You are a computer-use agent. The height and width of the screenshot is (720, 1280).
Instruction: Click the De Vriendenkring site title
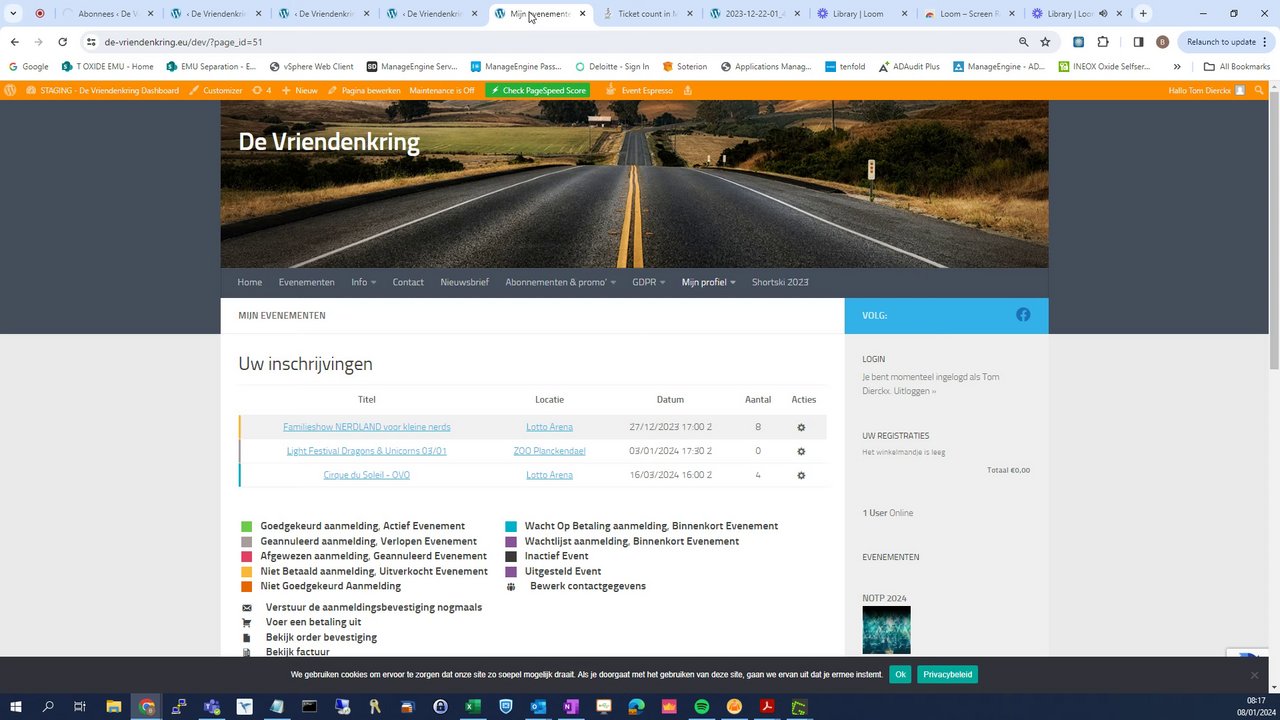pyautogui.click(x=329, y=142)
